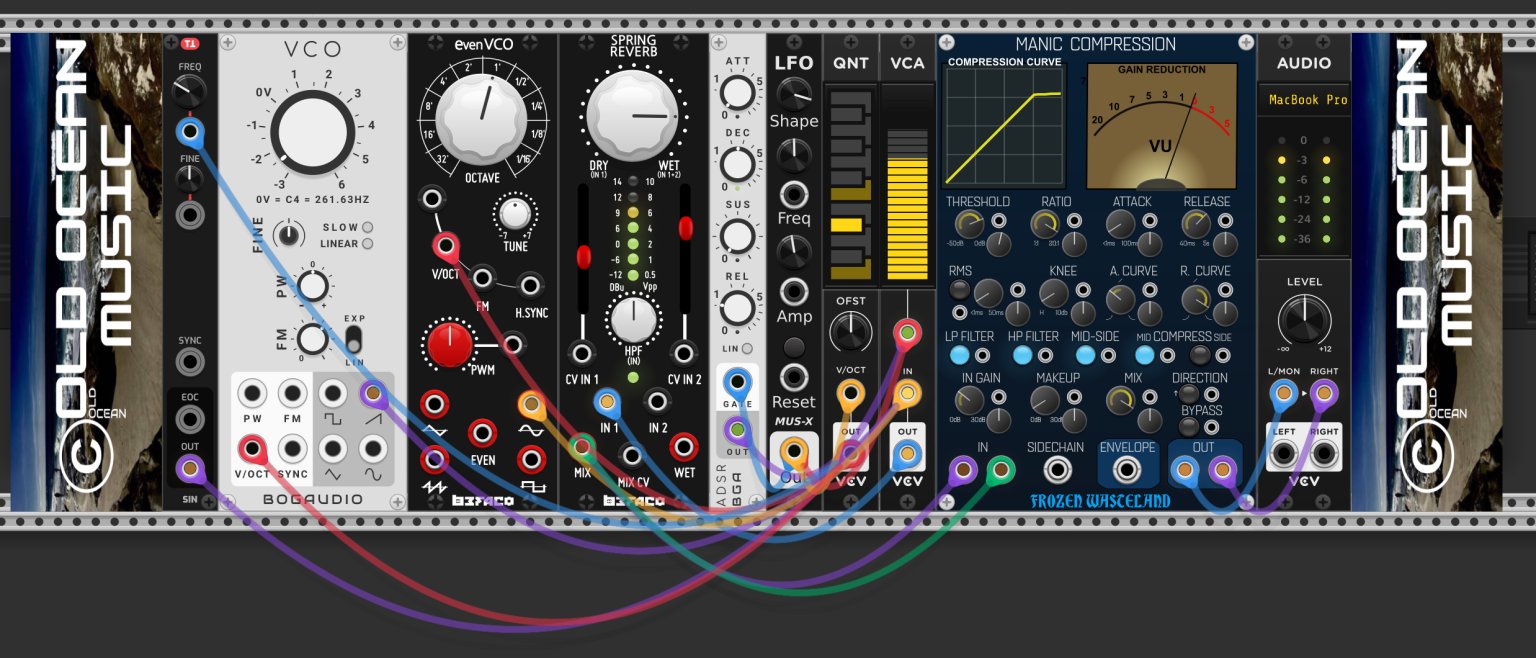Disable the LP FILTER button
This screenshot has height=658, width=1536.
(959, 355)
